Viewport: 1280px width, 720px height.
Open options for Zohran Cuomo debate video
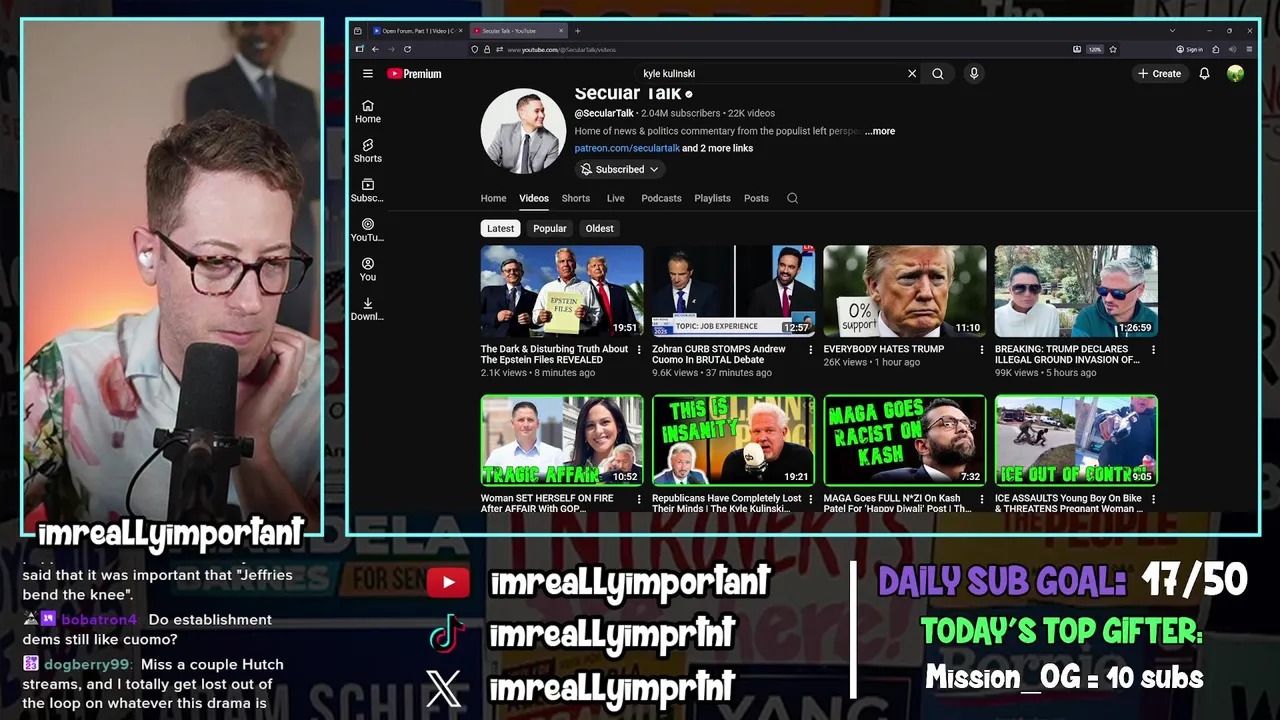810,350
